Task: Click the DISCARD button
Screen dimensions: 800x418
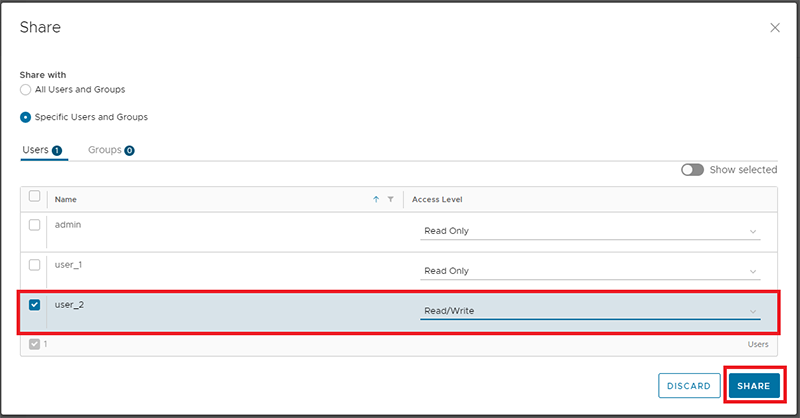Action: coord(689,386)
